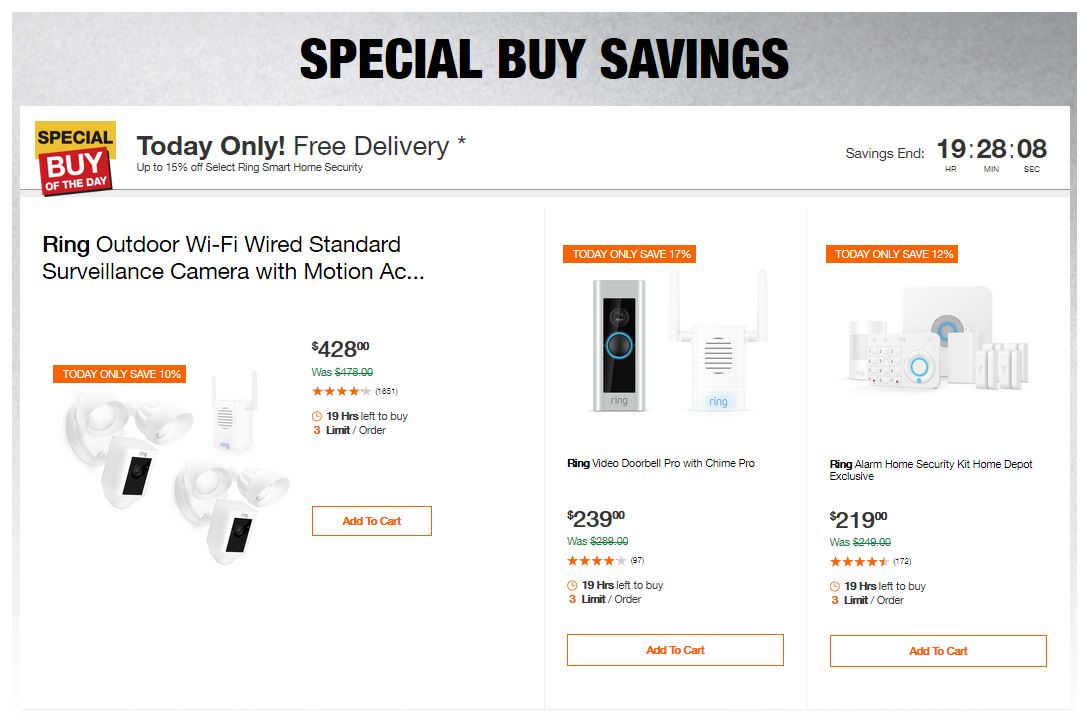Click the Savings End countdown timer
1091x720 pixels.
(x=991, y=151)
